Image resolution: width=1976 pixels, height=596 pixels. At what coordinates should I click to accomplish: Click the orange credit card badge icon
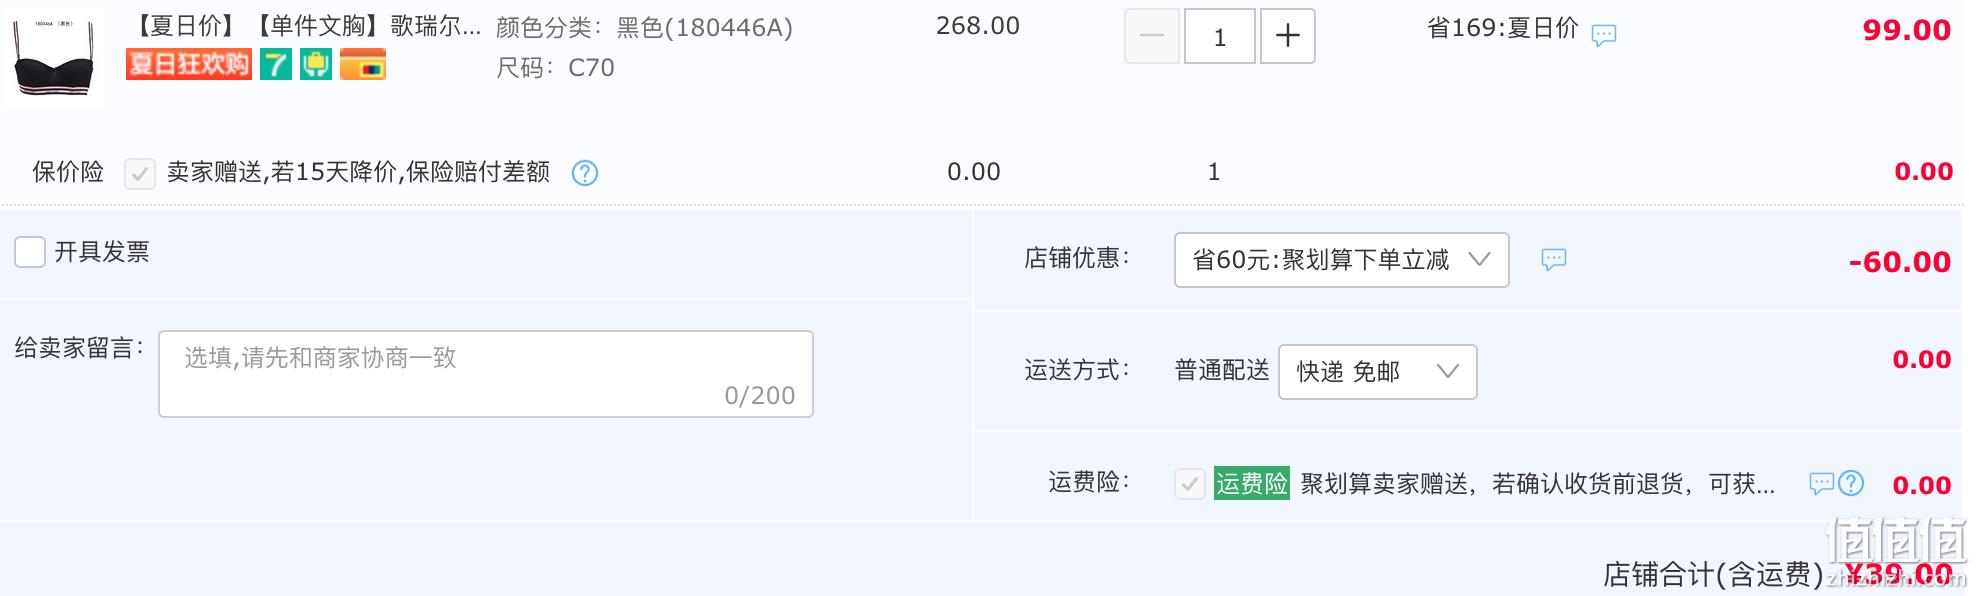click(363, 65)
